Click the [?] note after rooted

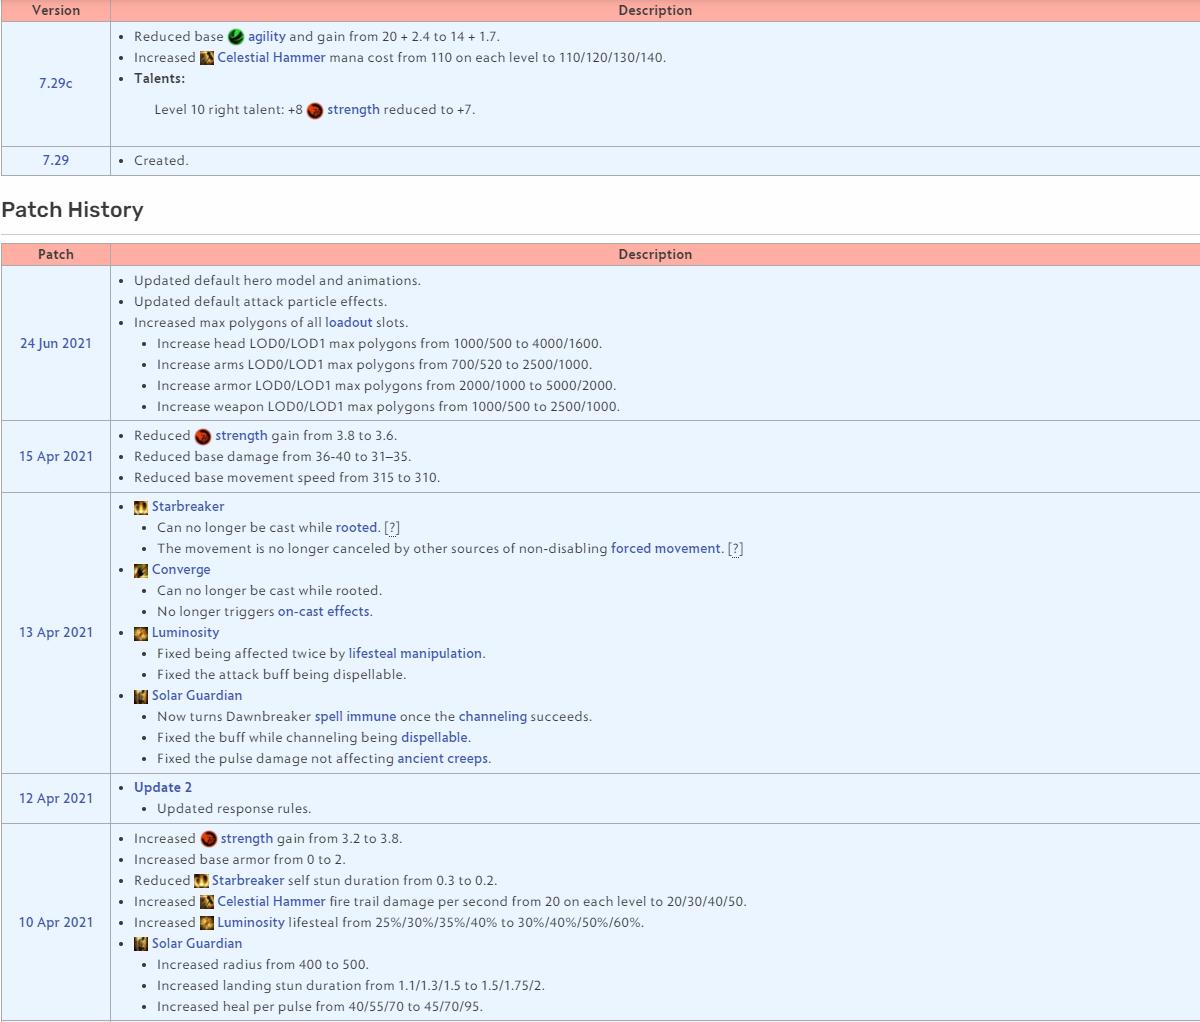click(392, 528)
